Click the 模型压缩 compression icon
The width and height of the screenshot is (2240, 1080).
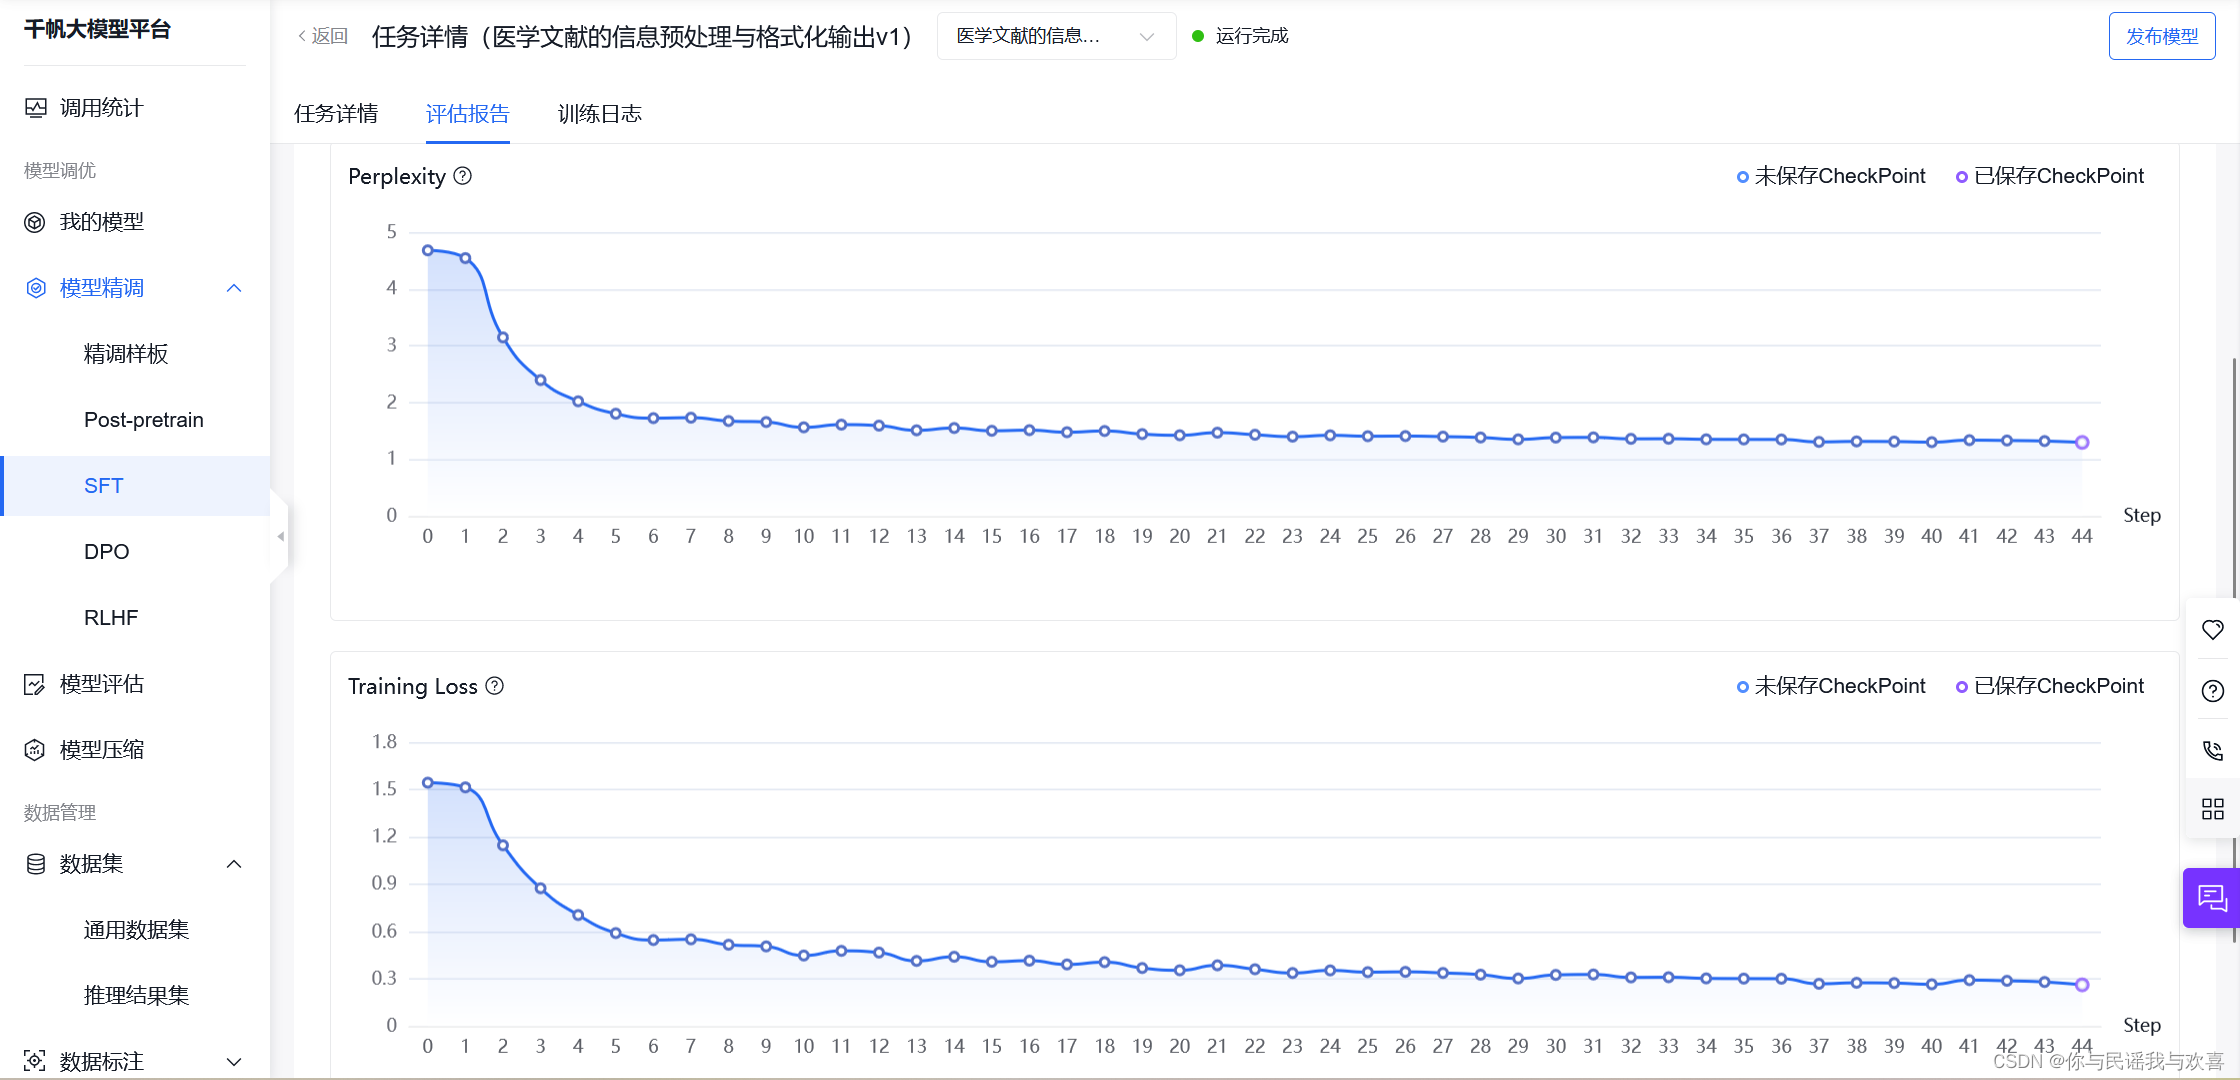[x=36, y=750]
